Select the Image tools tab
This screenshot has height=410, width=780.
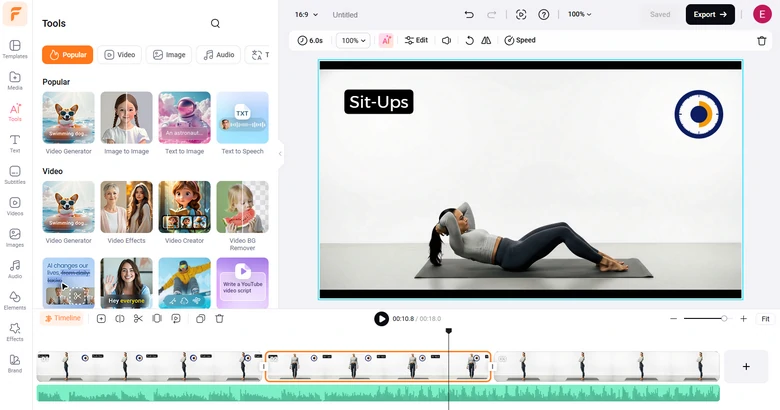[x=169, y=55]
